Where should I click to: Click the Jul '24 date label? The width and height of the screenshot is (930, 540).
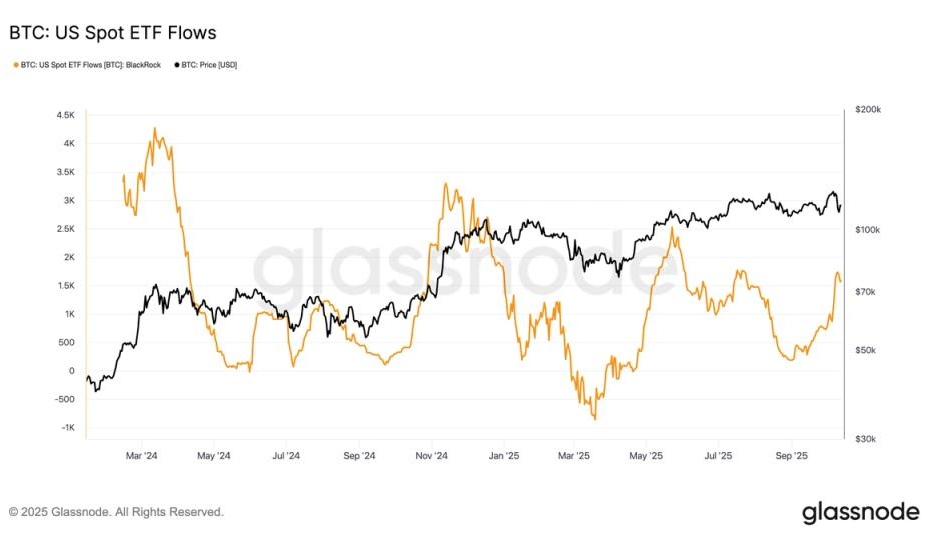(x=286, y=456)
